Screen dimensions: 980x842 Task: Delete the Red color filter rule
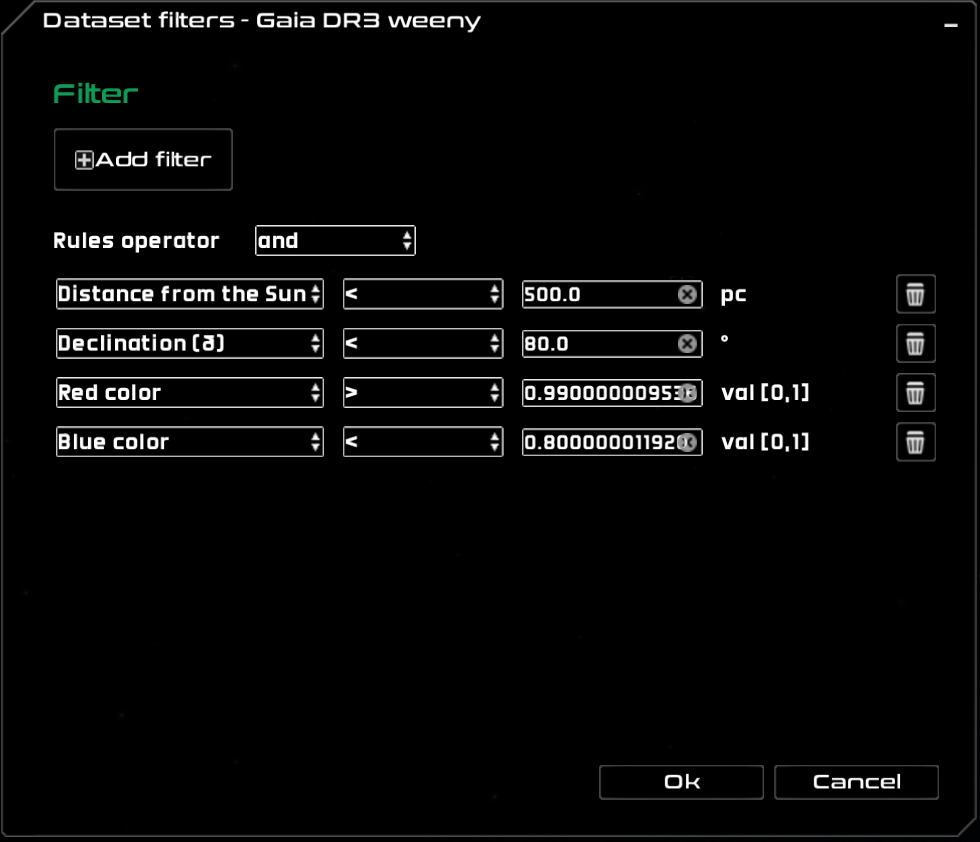[915, 393]
